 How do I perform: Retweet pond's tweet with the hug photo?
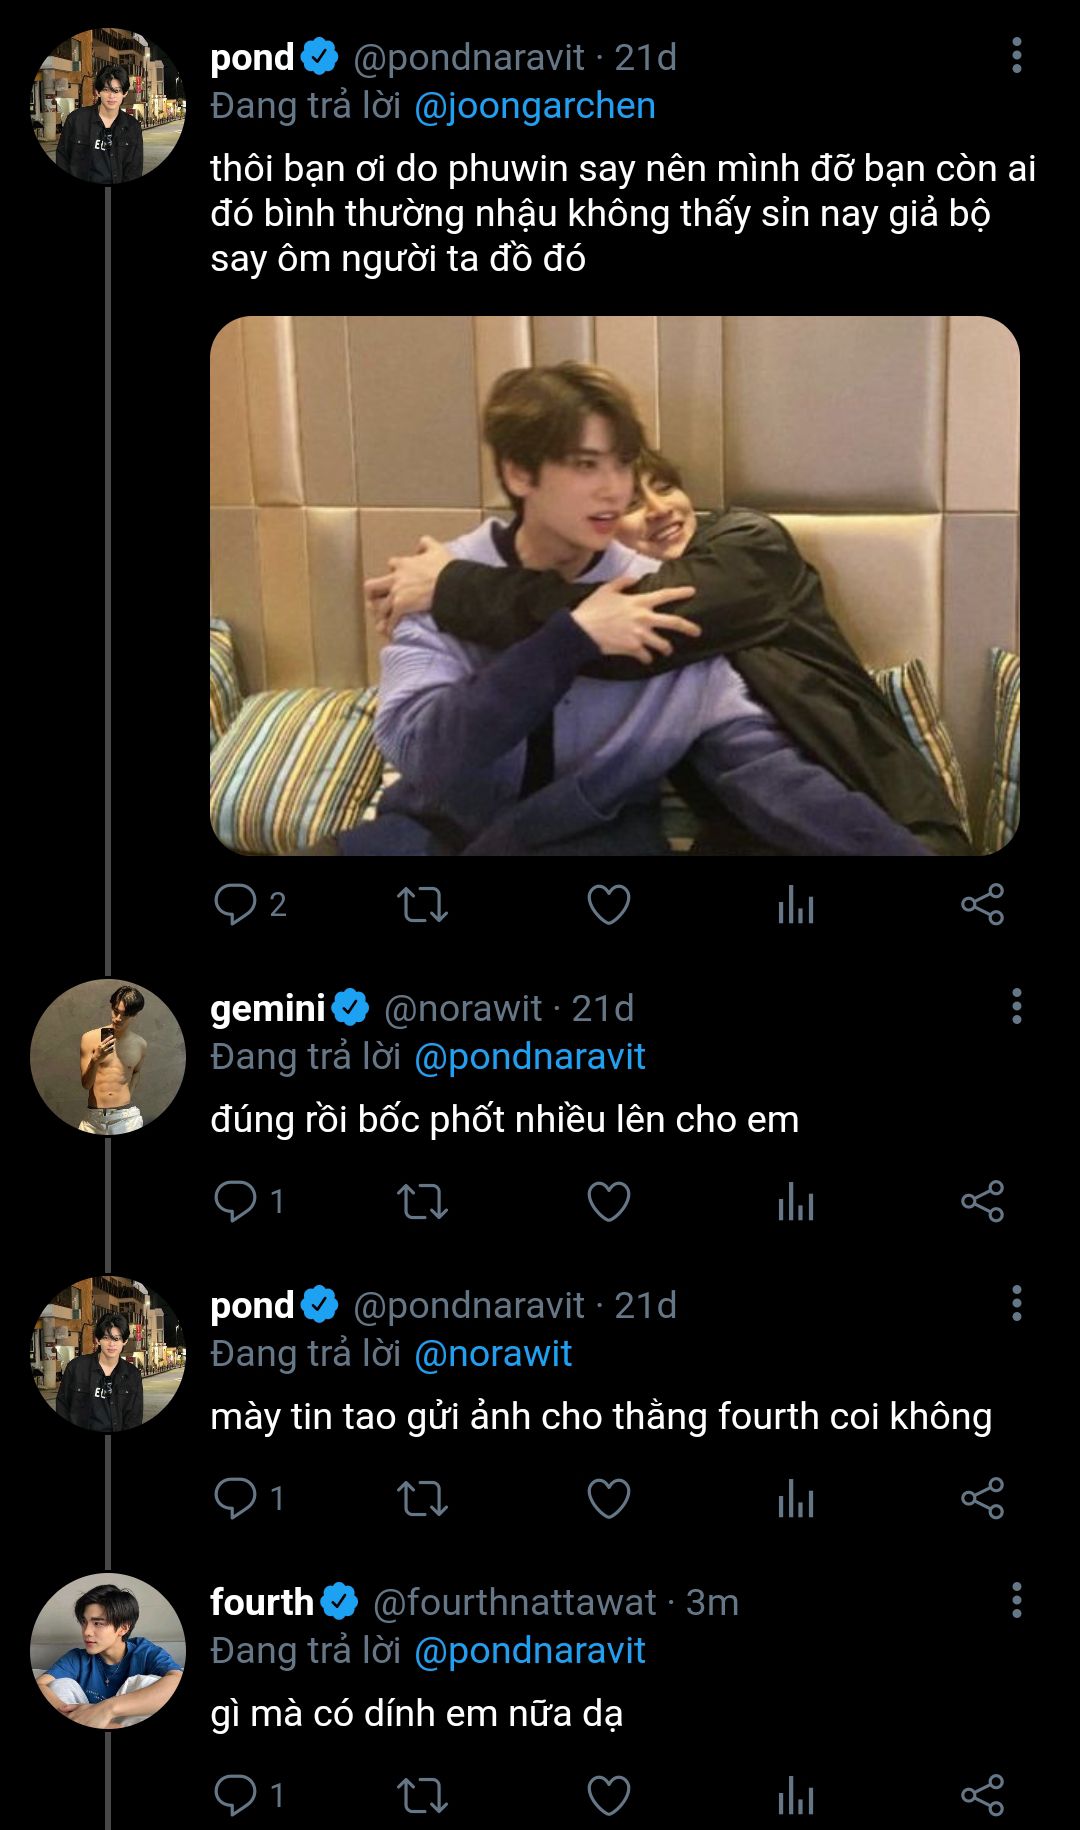click(422, 905)
